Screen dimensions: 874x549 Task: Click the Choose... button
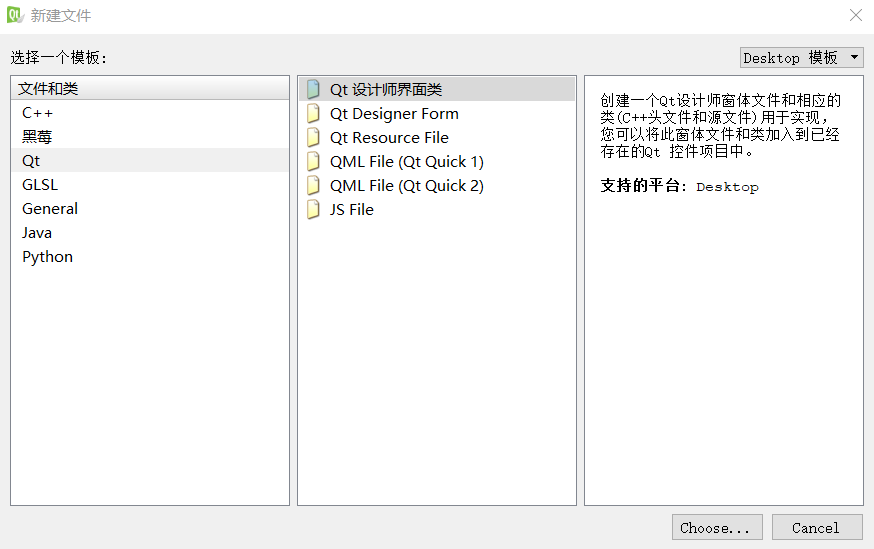coord(717,527)
